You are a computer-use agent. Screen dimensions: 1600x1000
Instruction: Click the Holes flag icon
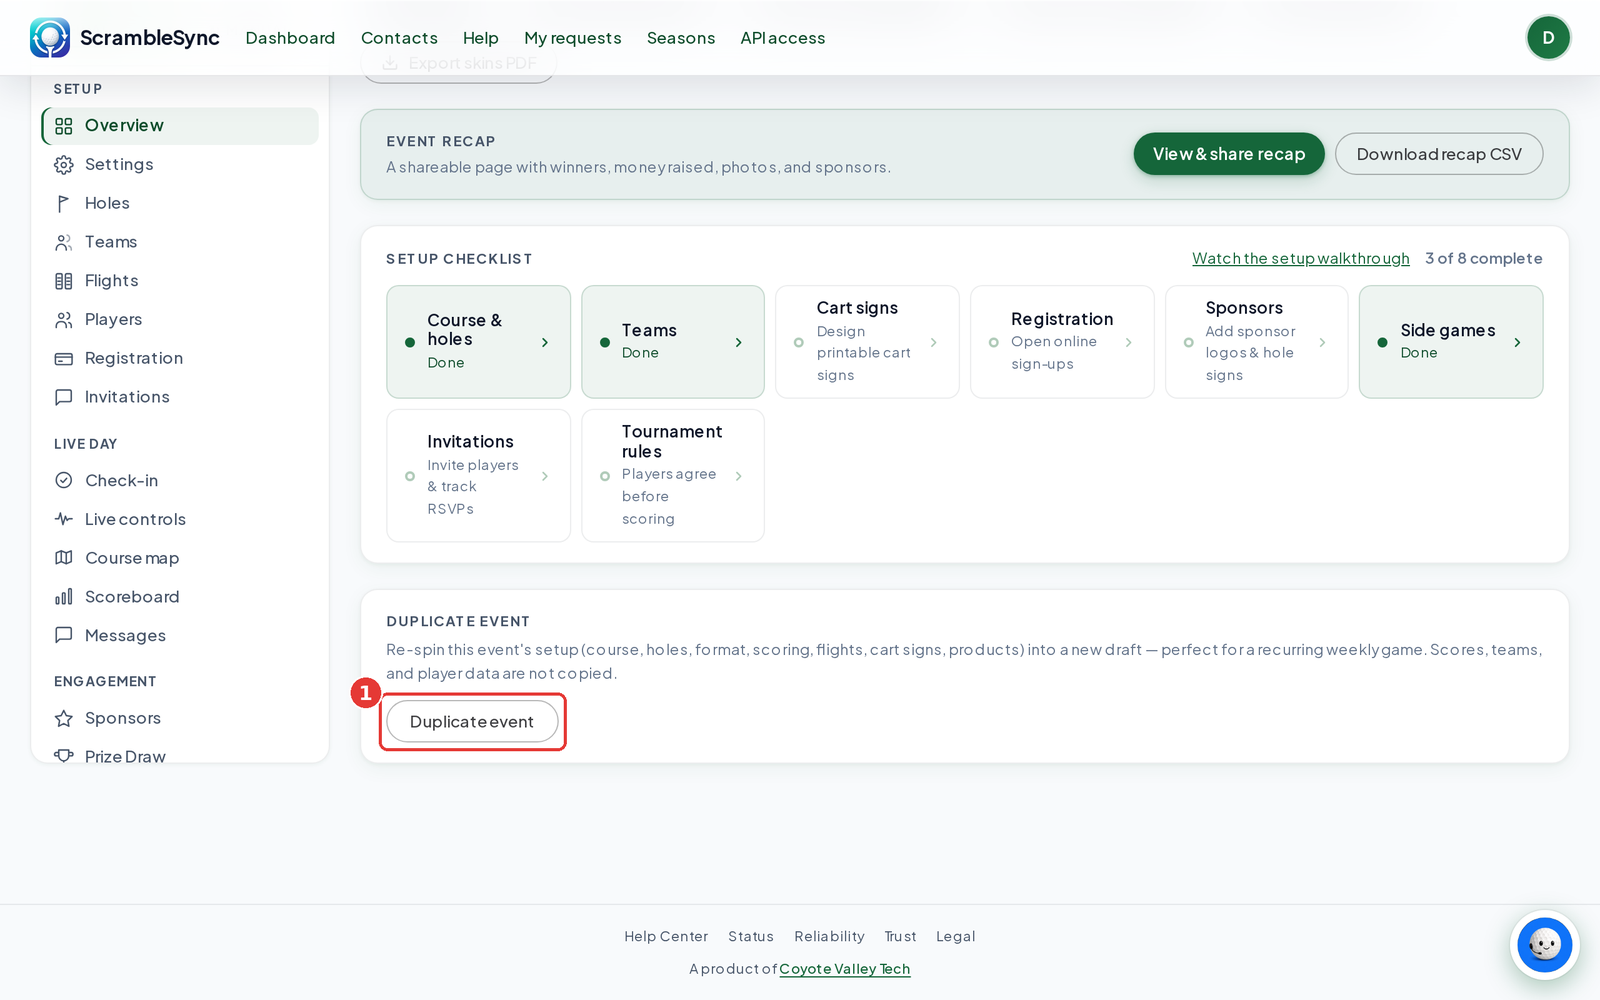64,204
